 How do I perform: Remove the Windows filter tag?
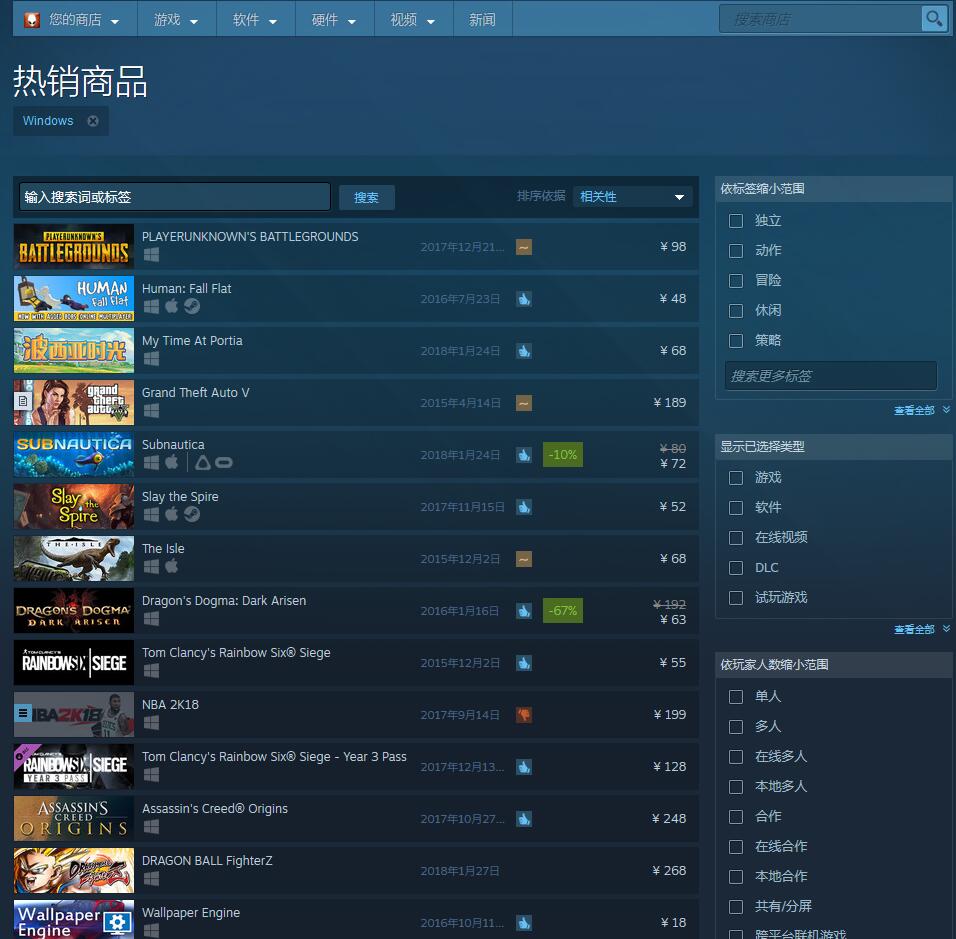[93, 121]
